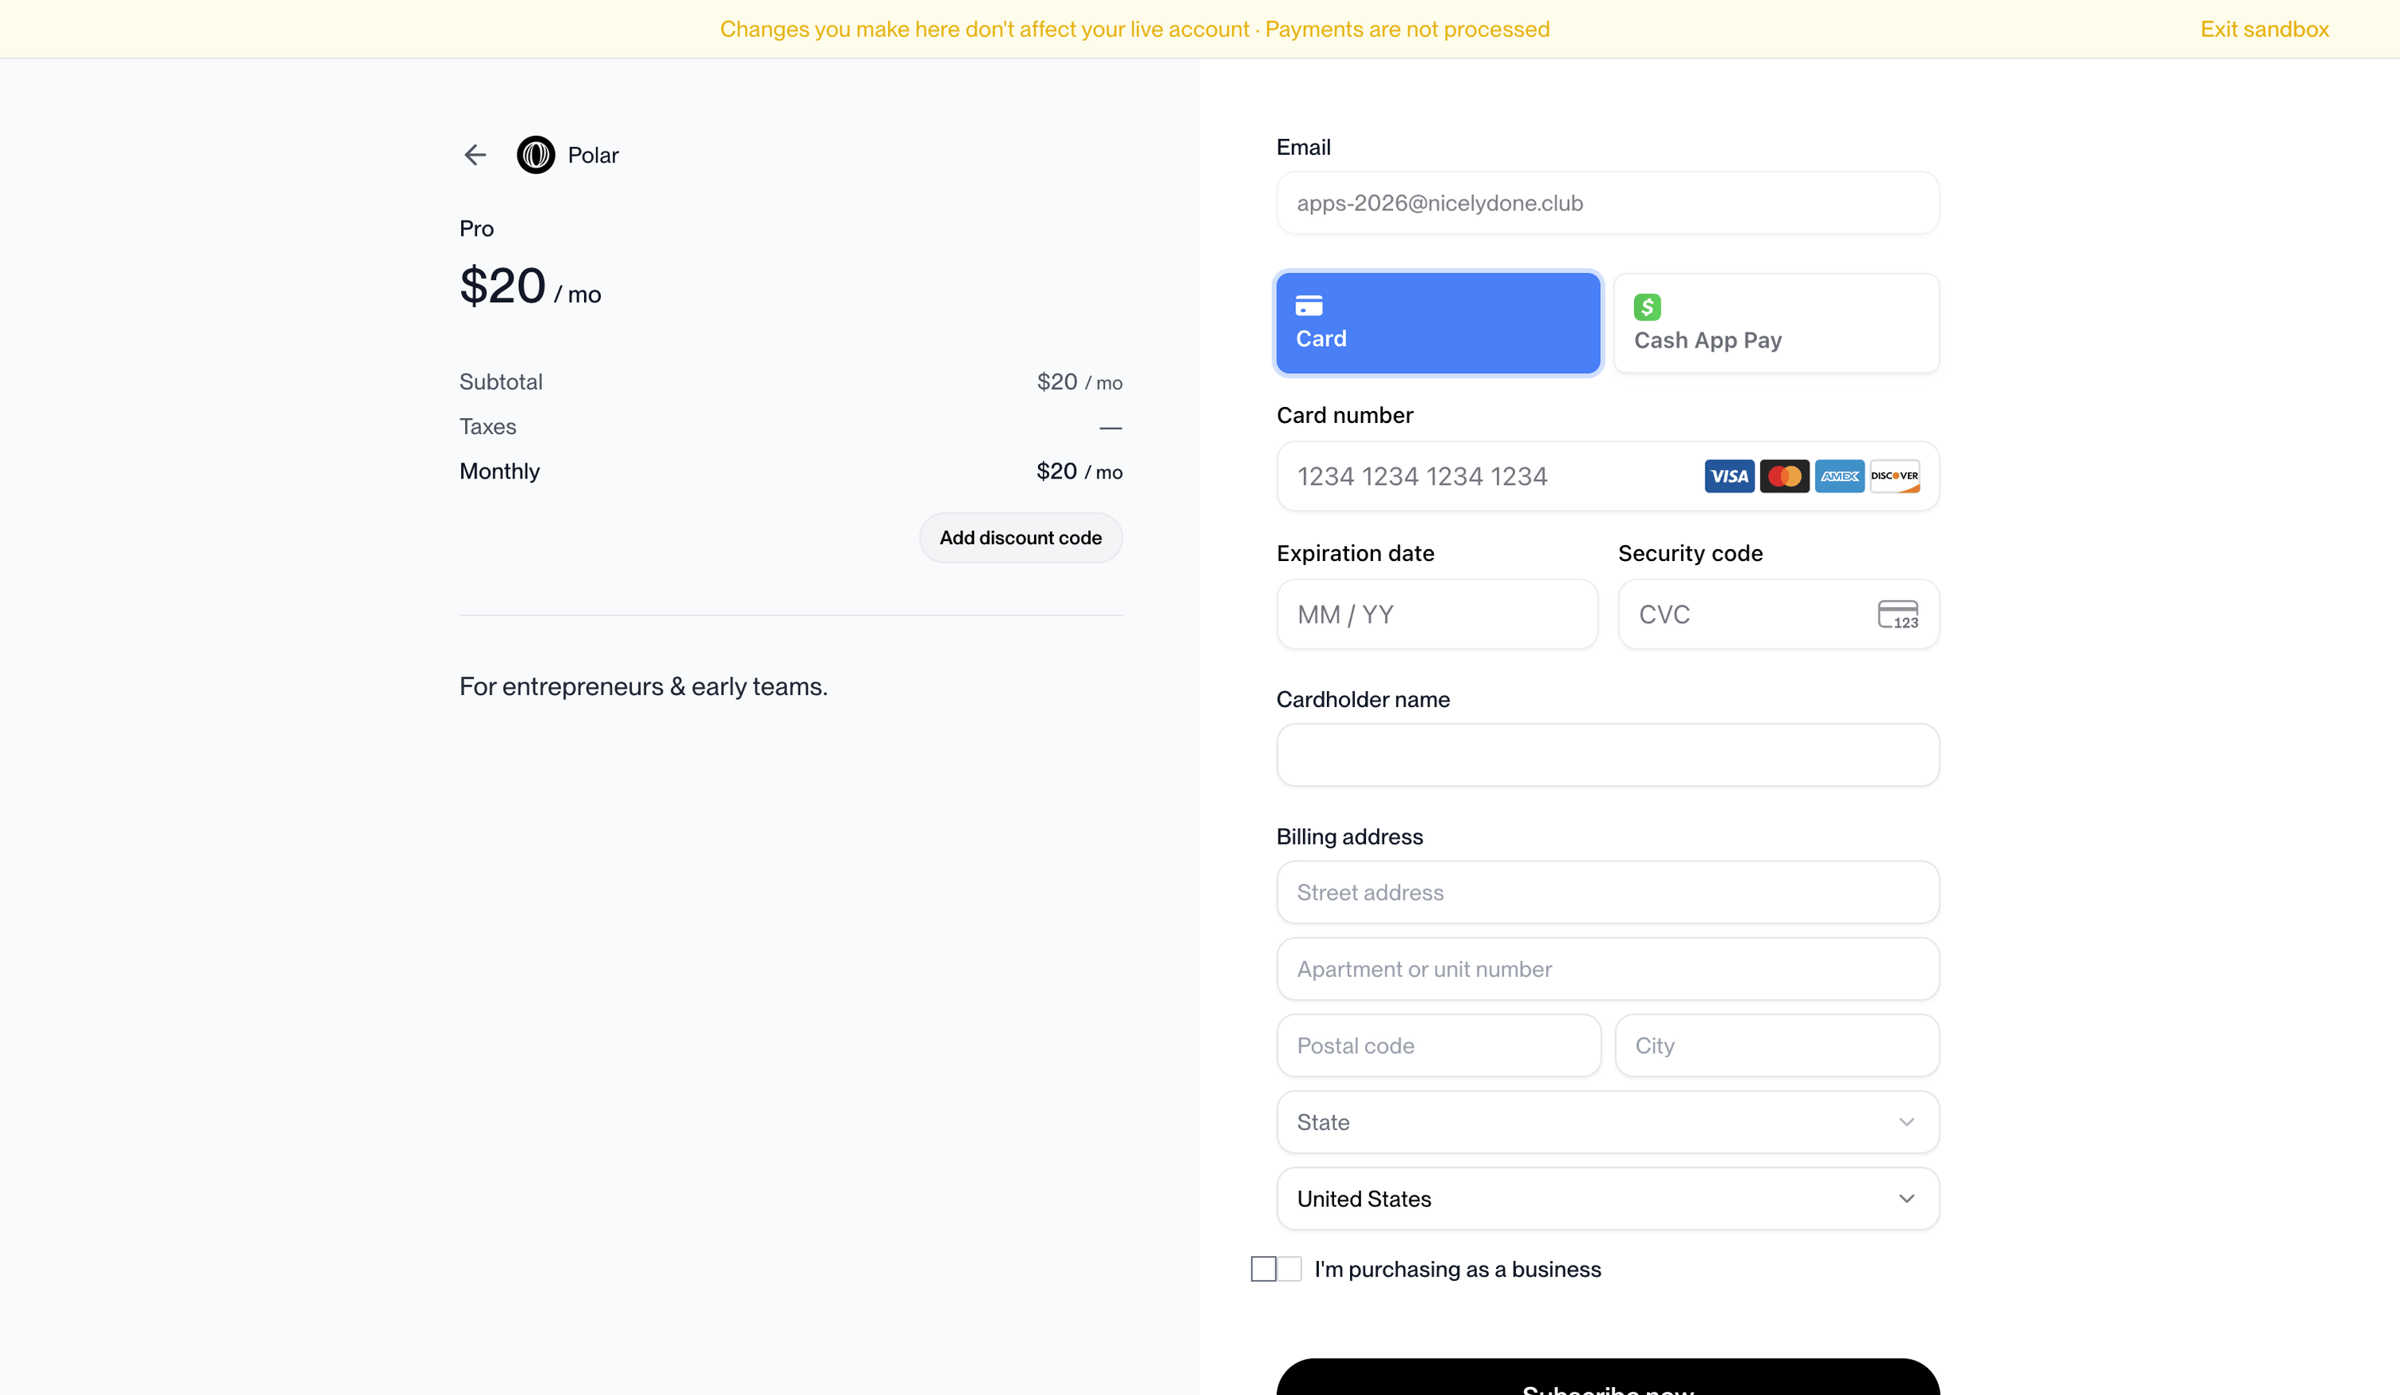Click the sandbox notice banner text

pos(1134,29)
